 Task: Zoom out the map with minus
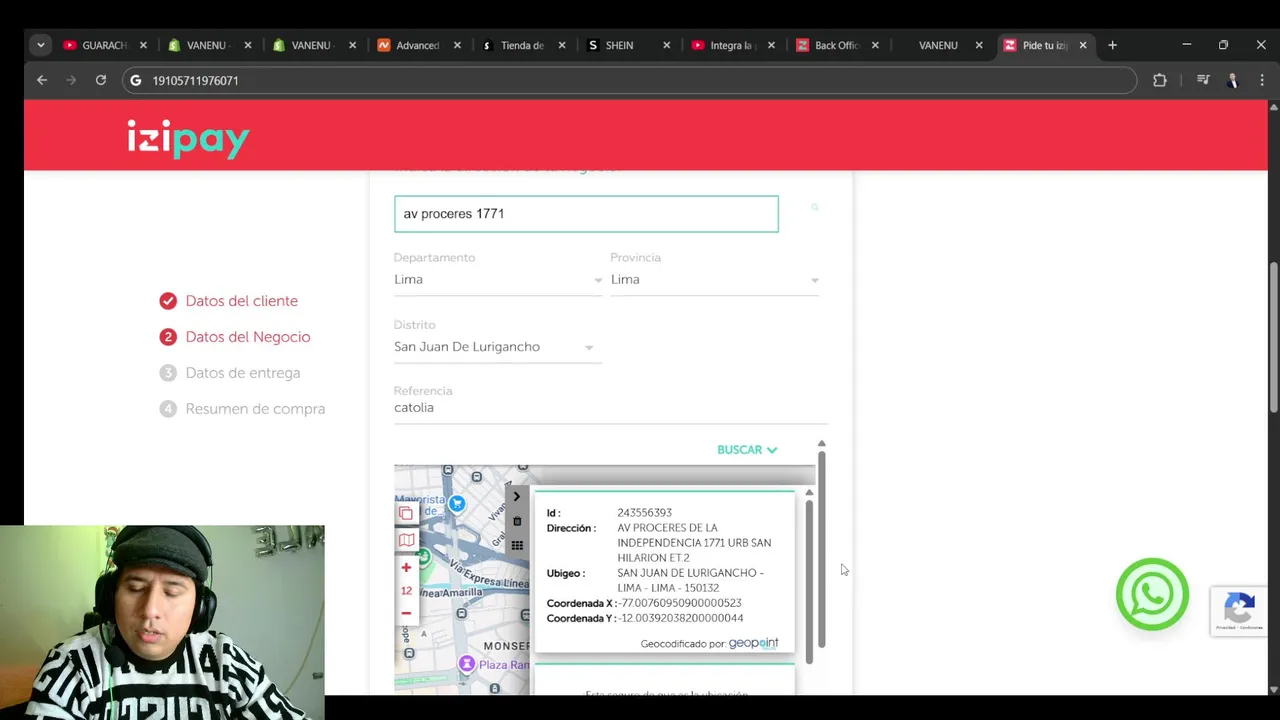pyautogui.click(x=406, y=613)
